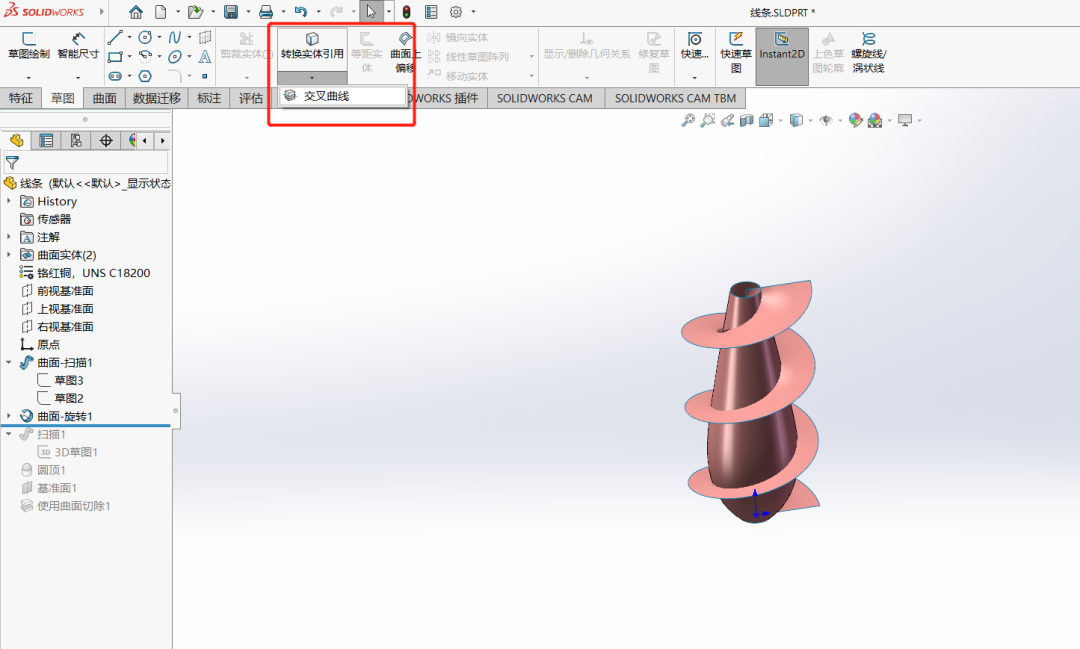Click the Zoom to Fit magnifier icon
1080x649 pixels.
click(687, 120)
